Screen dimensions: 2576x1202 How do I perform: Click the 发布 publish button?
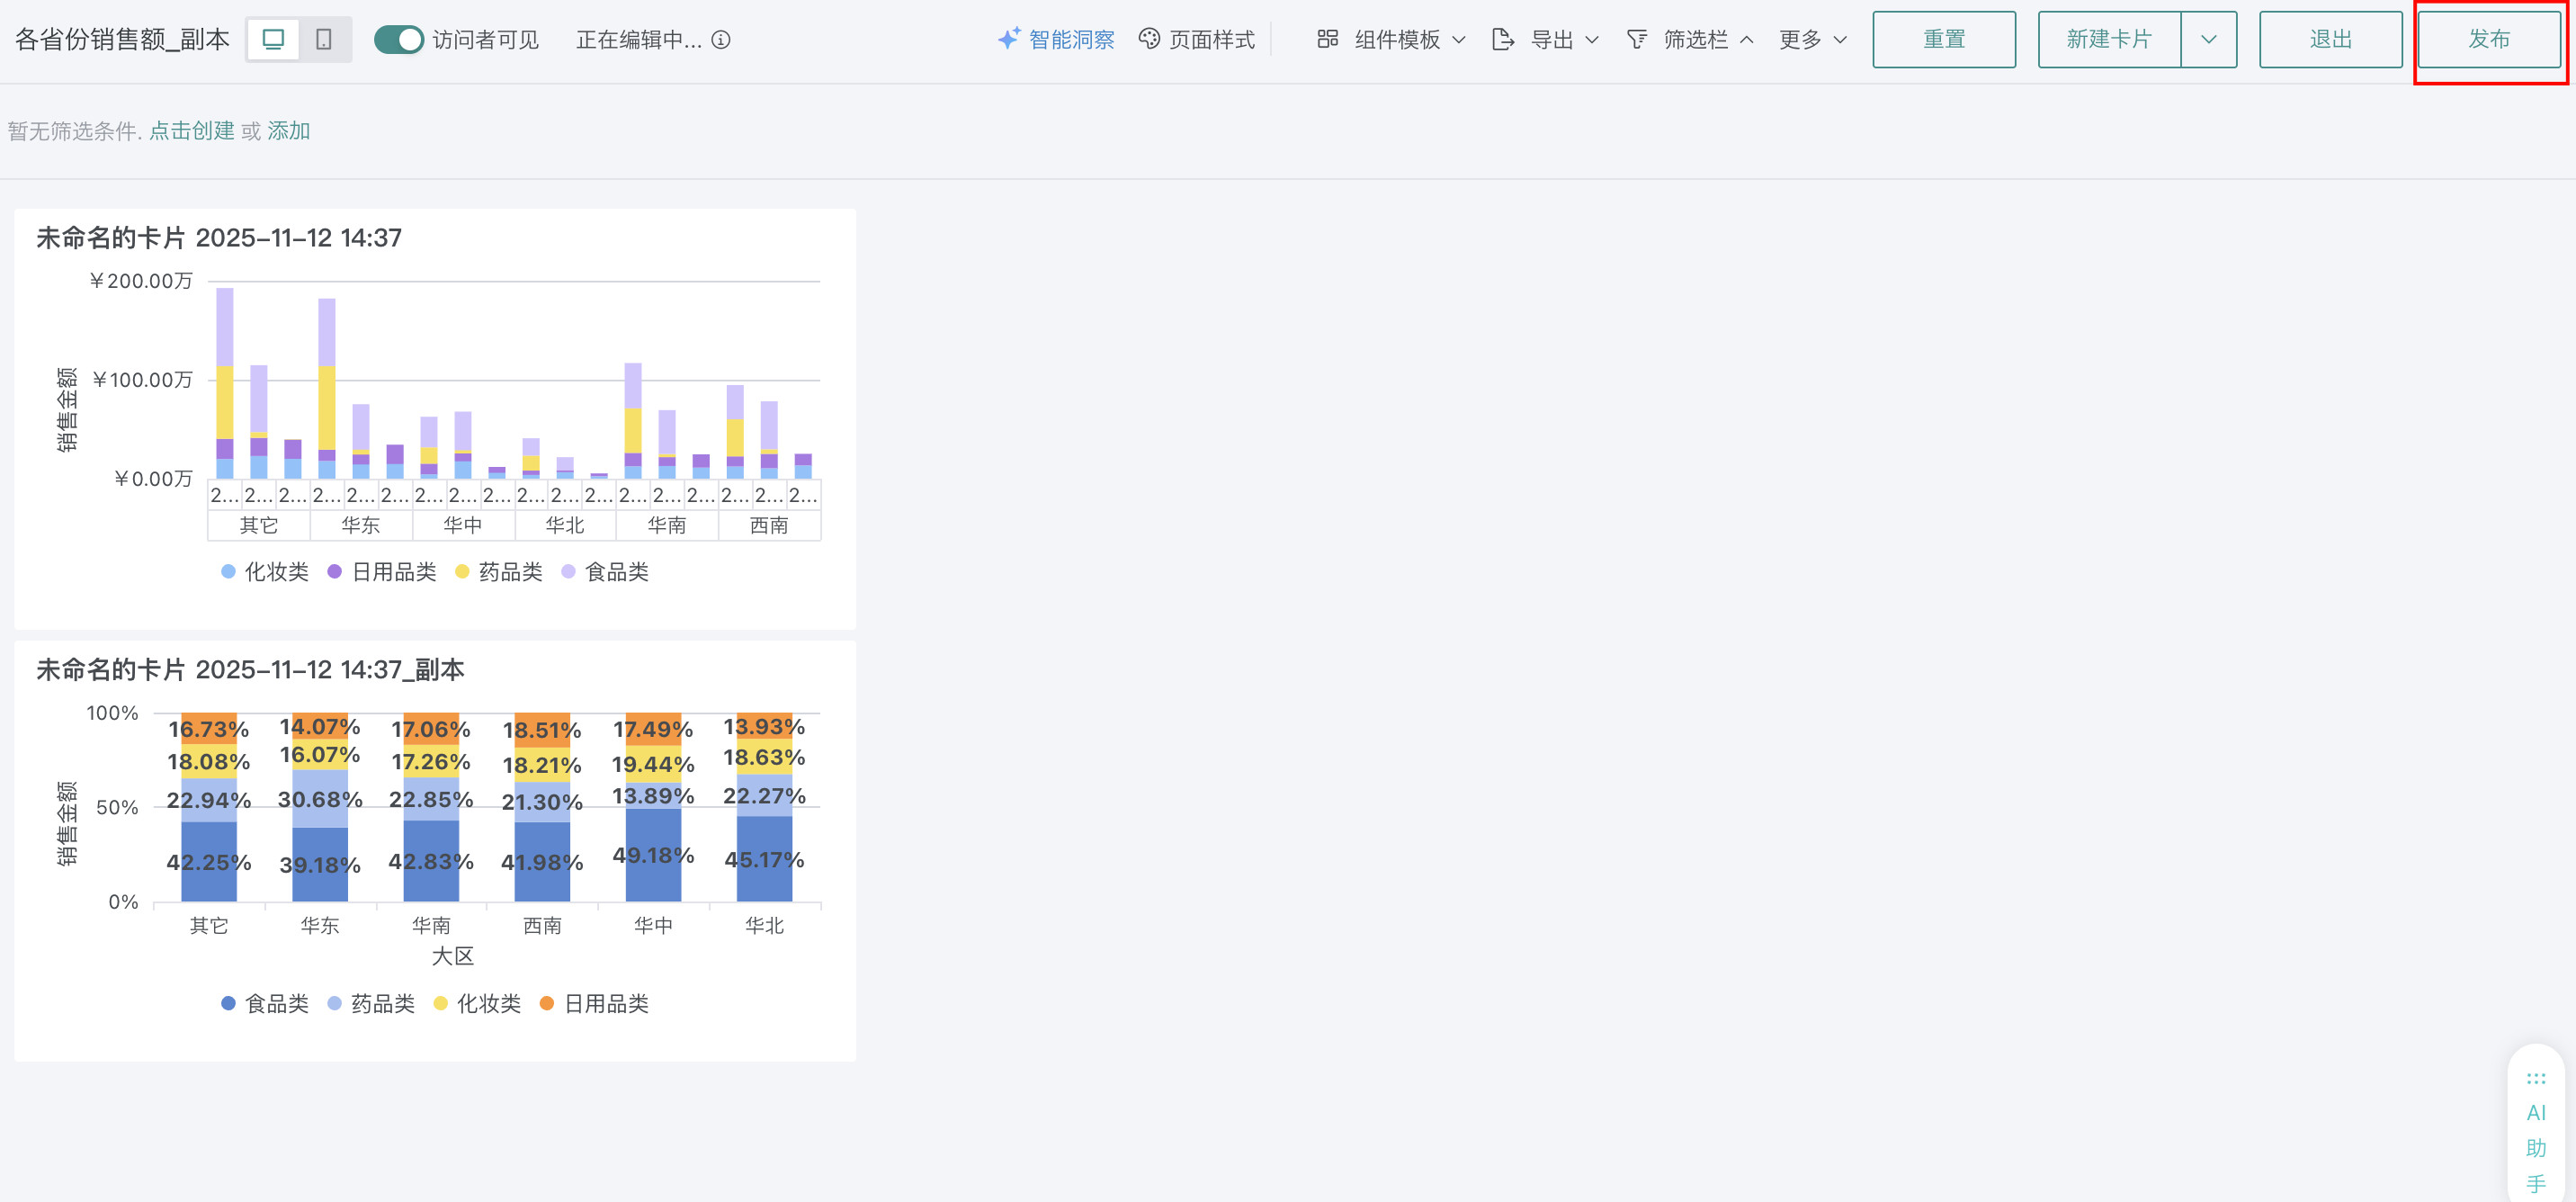(x=2488, y=39)
